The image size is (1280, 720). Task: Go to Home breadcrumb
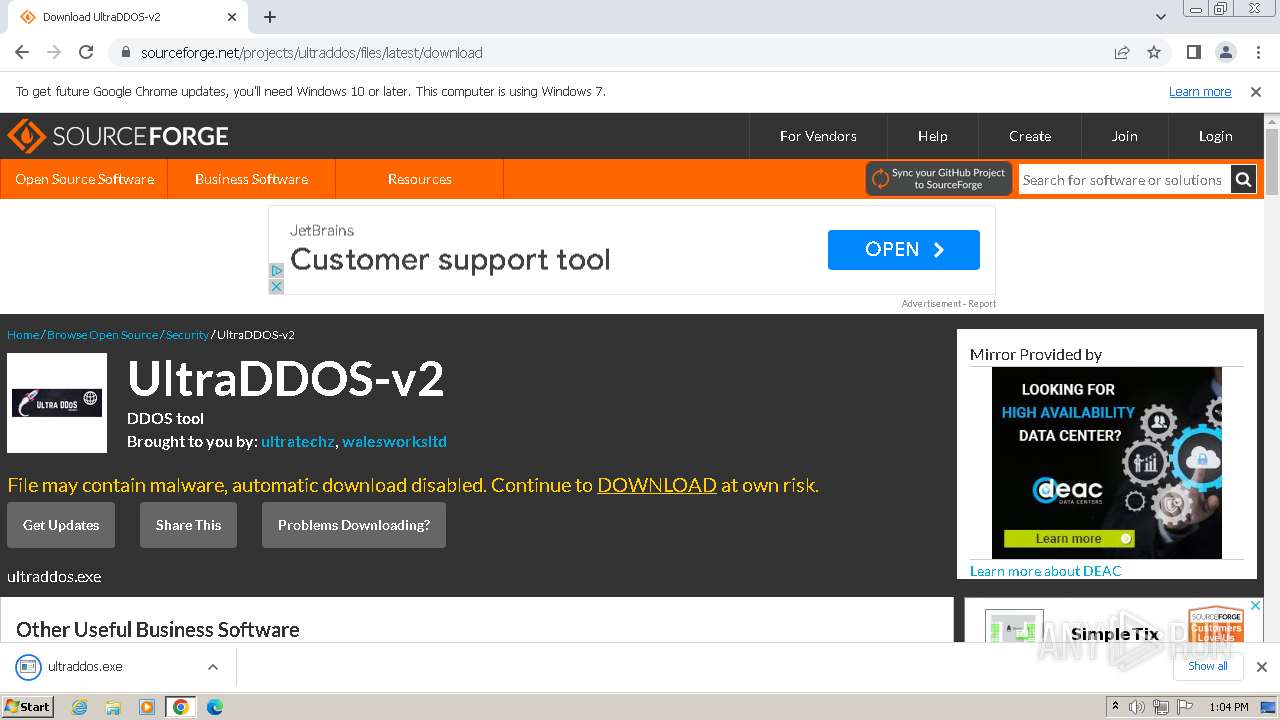pyautogui.click(x=23, y=335)
